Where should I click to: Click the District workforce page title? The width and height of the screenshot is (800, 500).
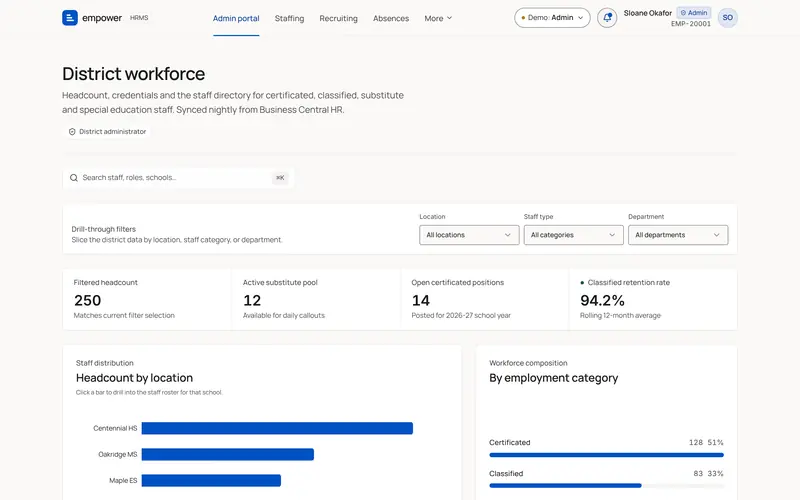click(x=134, y=74)
